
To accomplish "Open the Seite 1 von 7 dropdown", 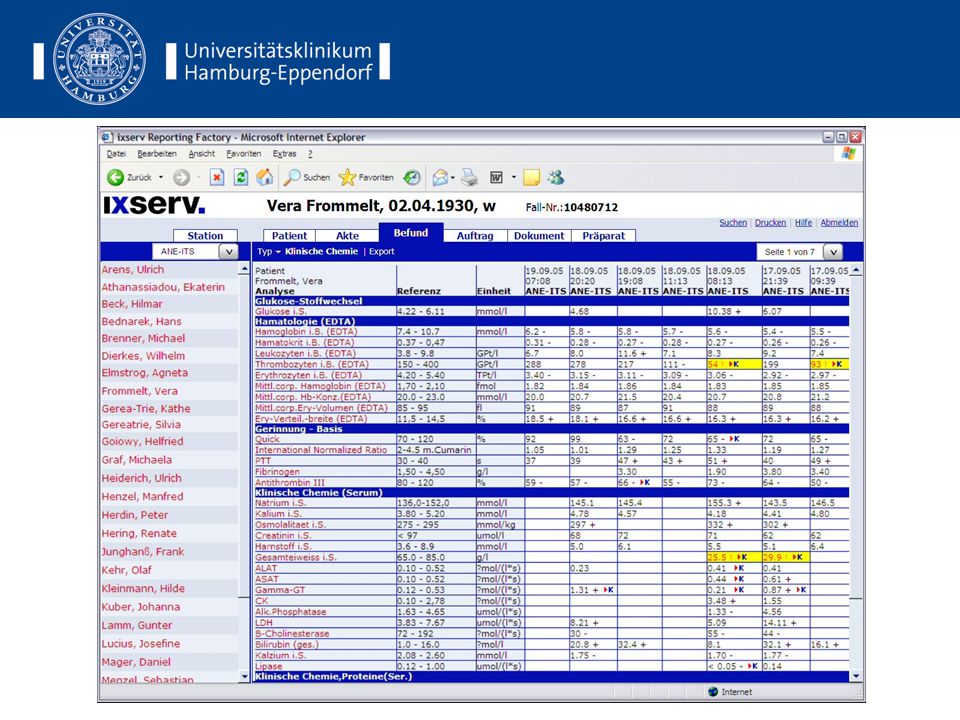I will coord(833,252).
